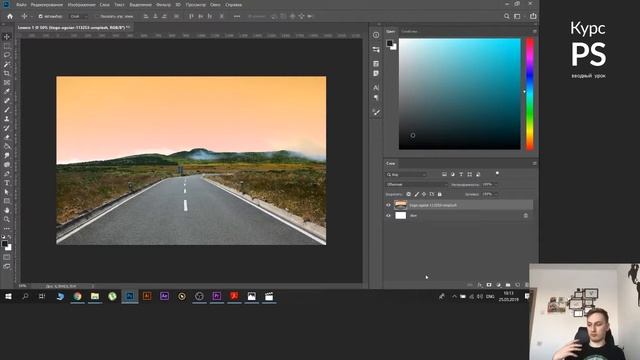Select the Rectangle shape tool
This screenshot has width=640, height=360.
click(x=7, y=201)
